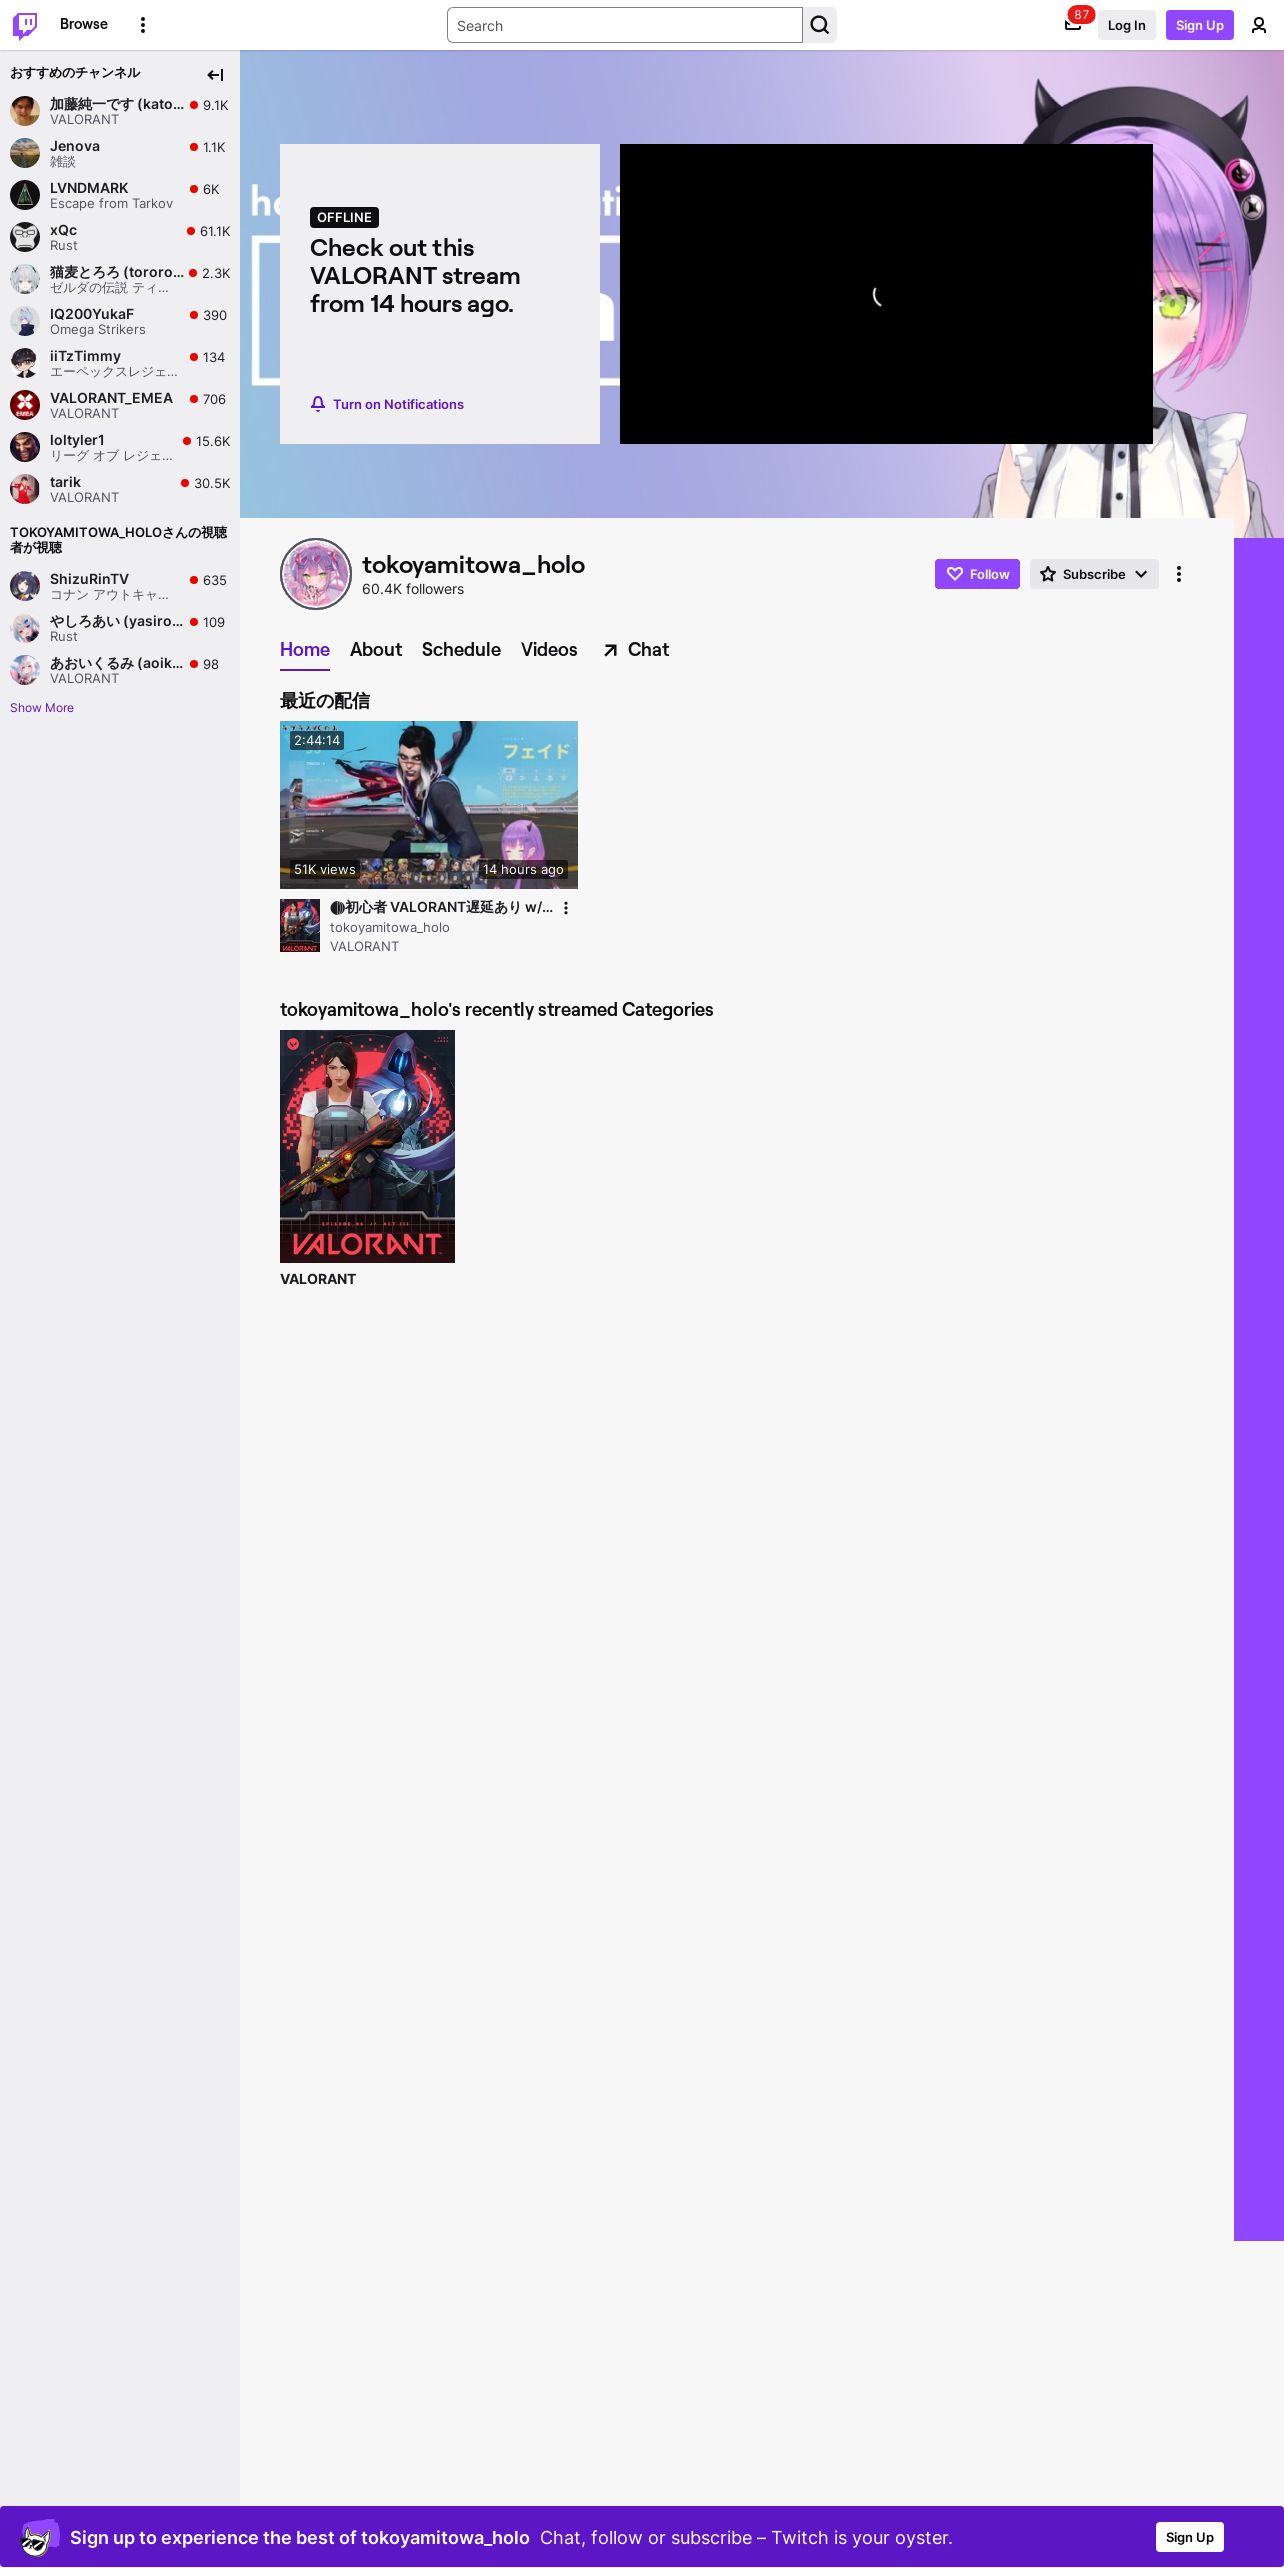This screenshot has width=1284, height=2568.
Task: Switch to the Home tab
Action: pyautogui.click(x=305, y=650)
